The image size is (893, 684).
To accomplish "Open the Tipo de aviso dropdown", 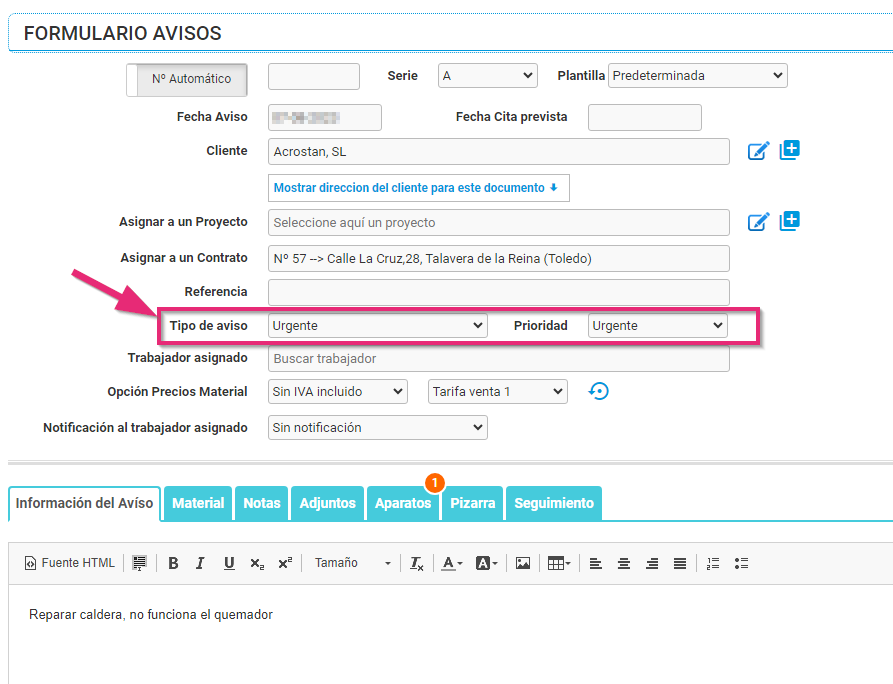I will click(378, 326).
